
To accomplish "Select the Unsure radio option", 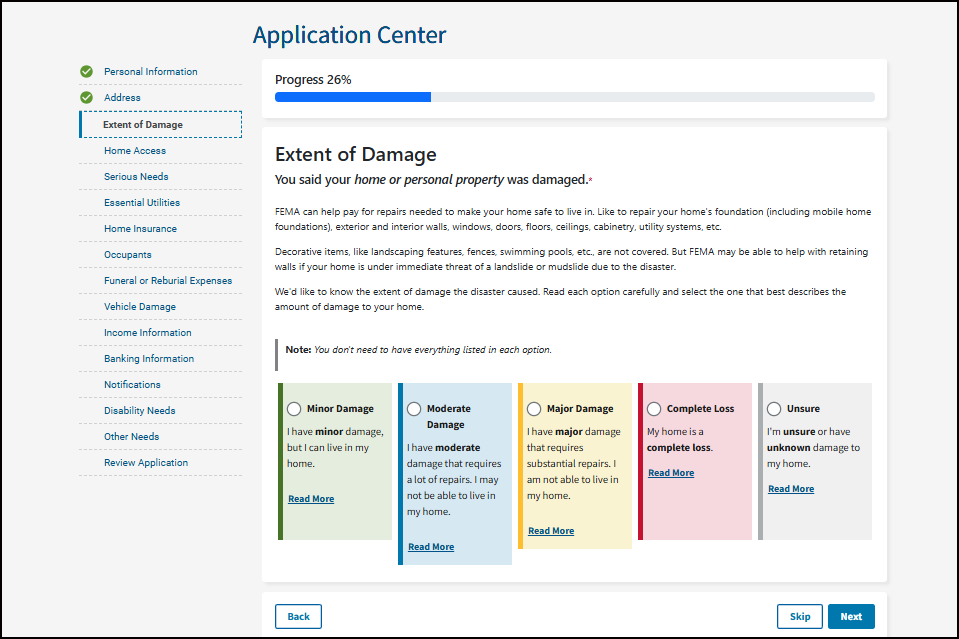I will coord(774,409).
